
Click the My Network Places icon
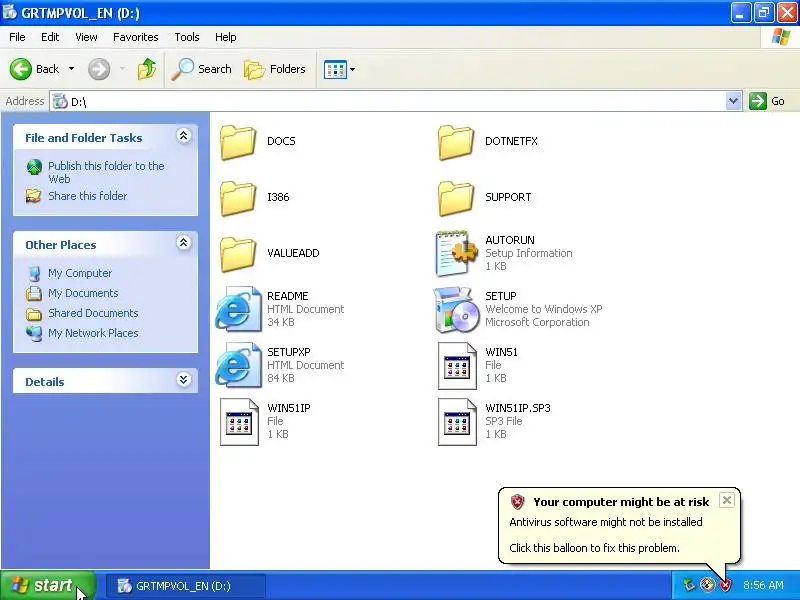coord(34,334)
